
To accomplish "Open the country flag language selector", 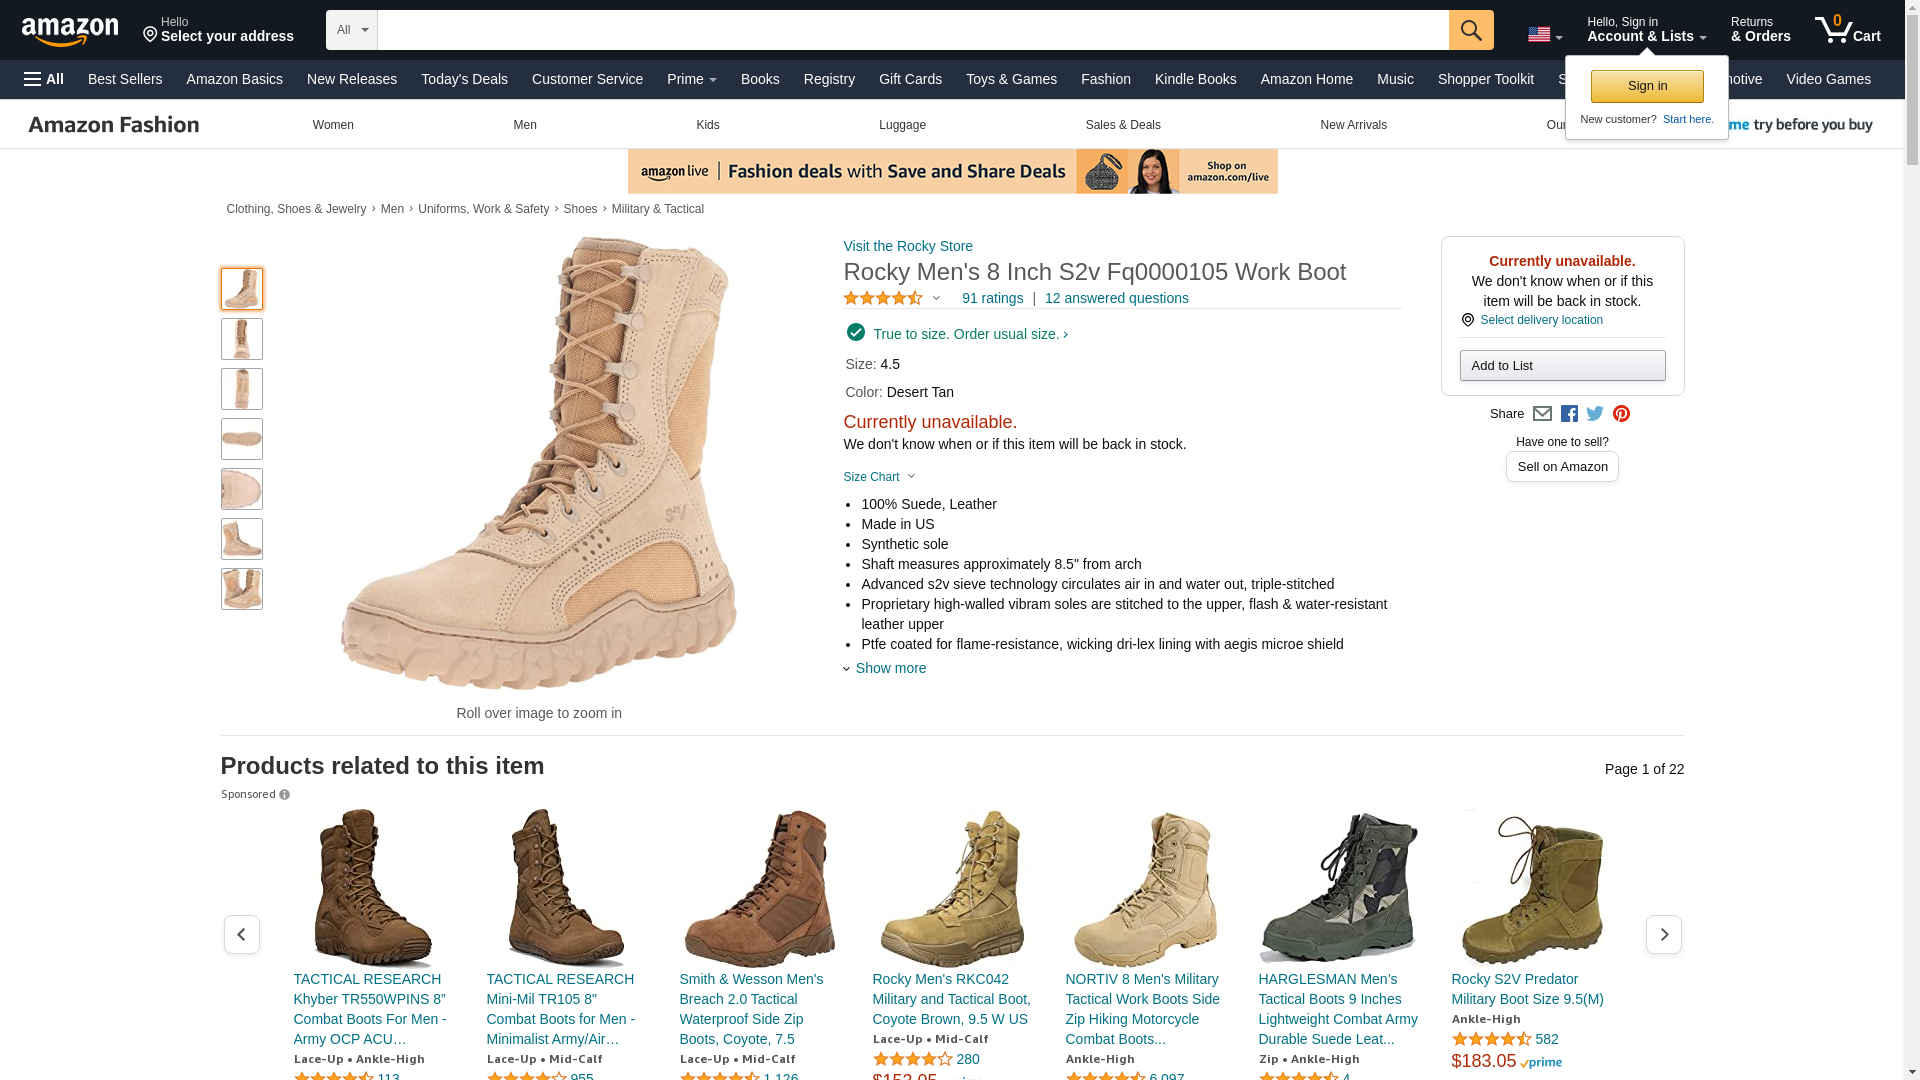I will [x=1544, y=35].
